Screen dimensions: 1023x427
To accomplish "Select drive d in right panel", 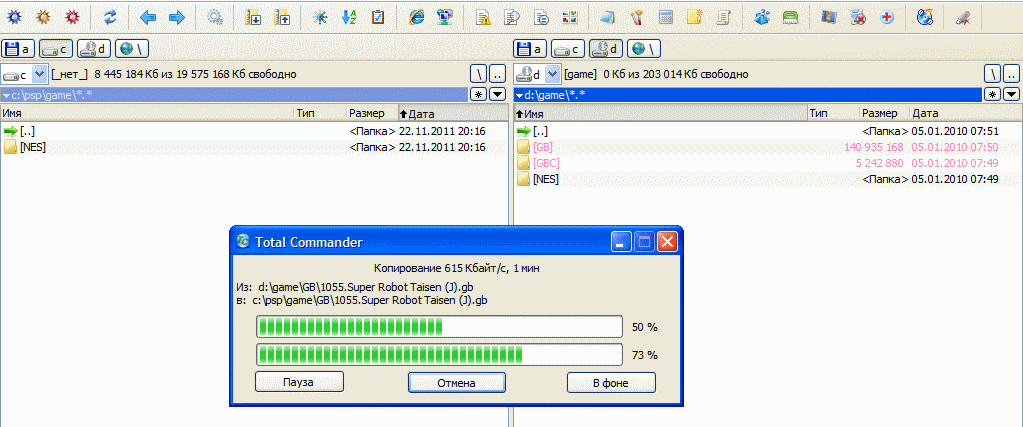I will [x=606, y=48].
